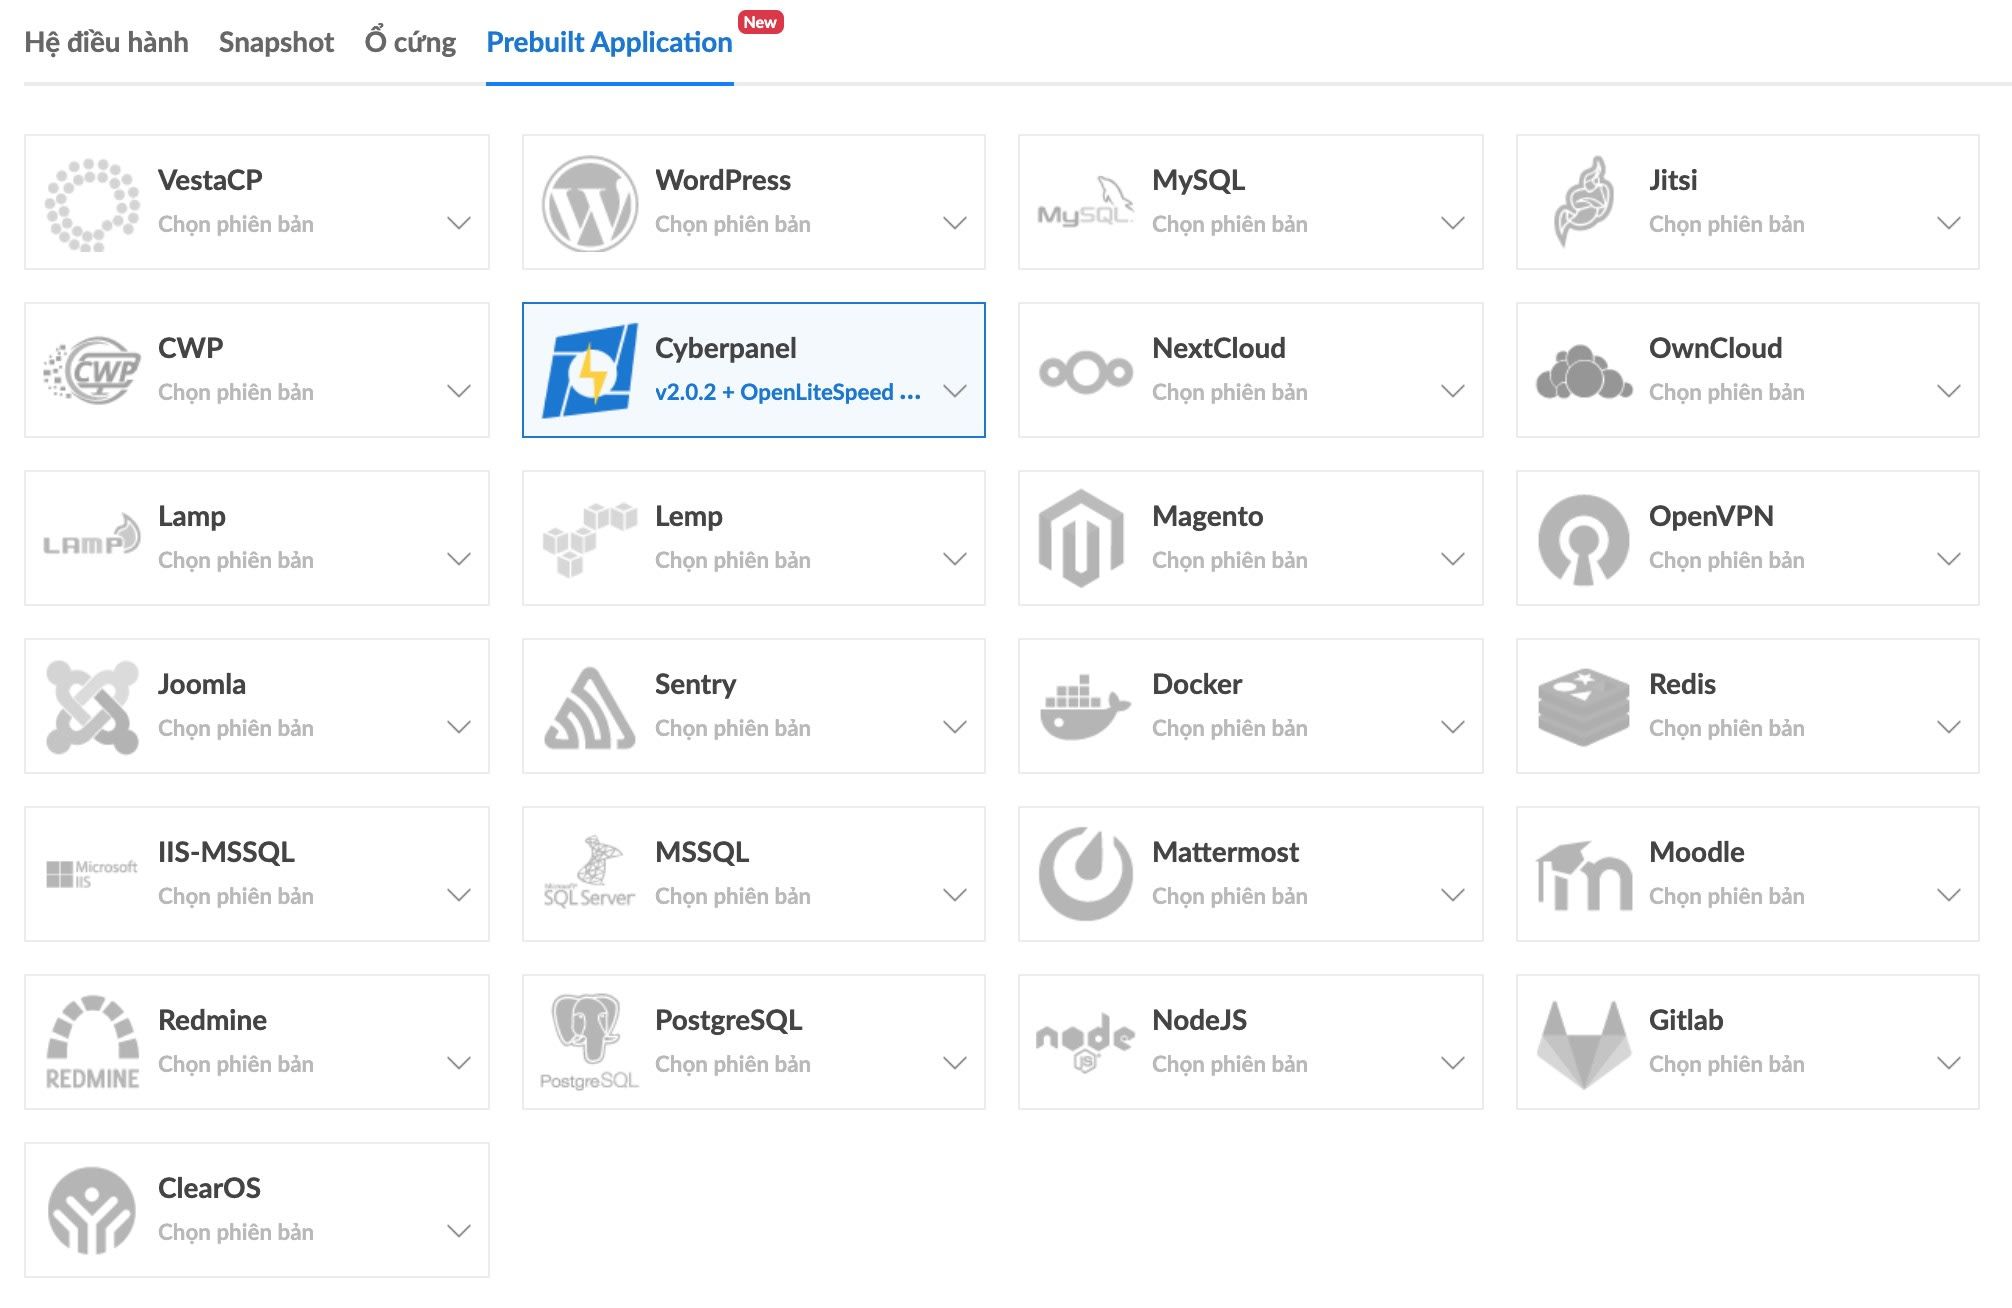Image resolution: width=2012 pixels, height=1308 pixels.
Task: Open the Moodle version chevron
Action: (1948, 895)
